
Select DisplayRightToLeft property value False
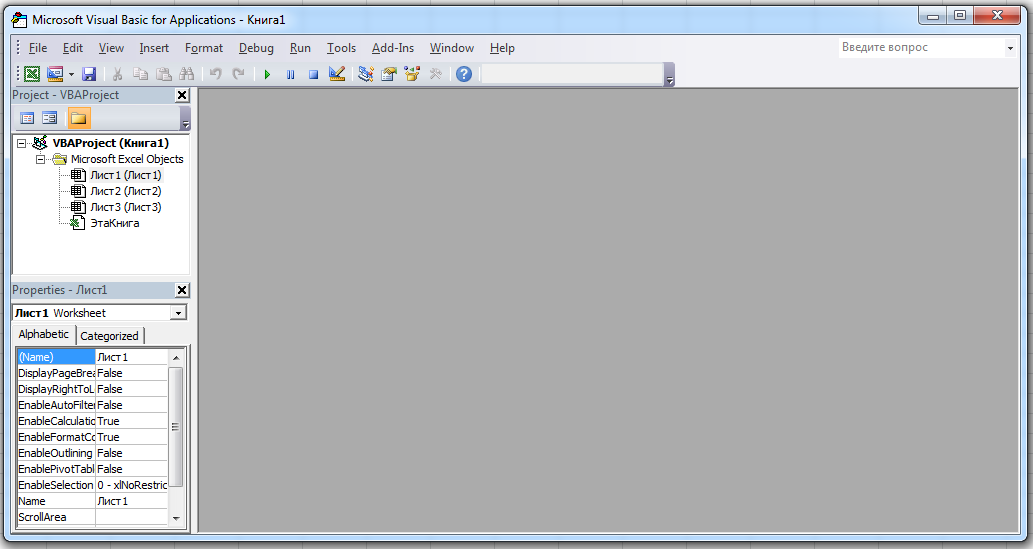coord(132,389)
